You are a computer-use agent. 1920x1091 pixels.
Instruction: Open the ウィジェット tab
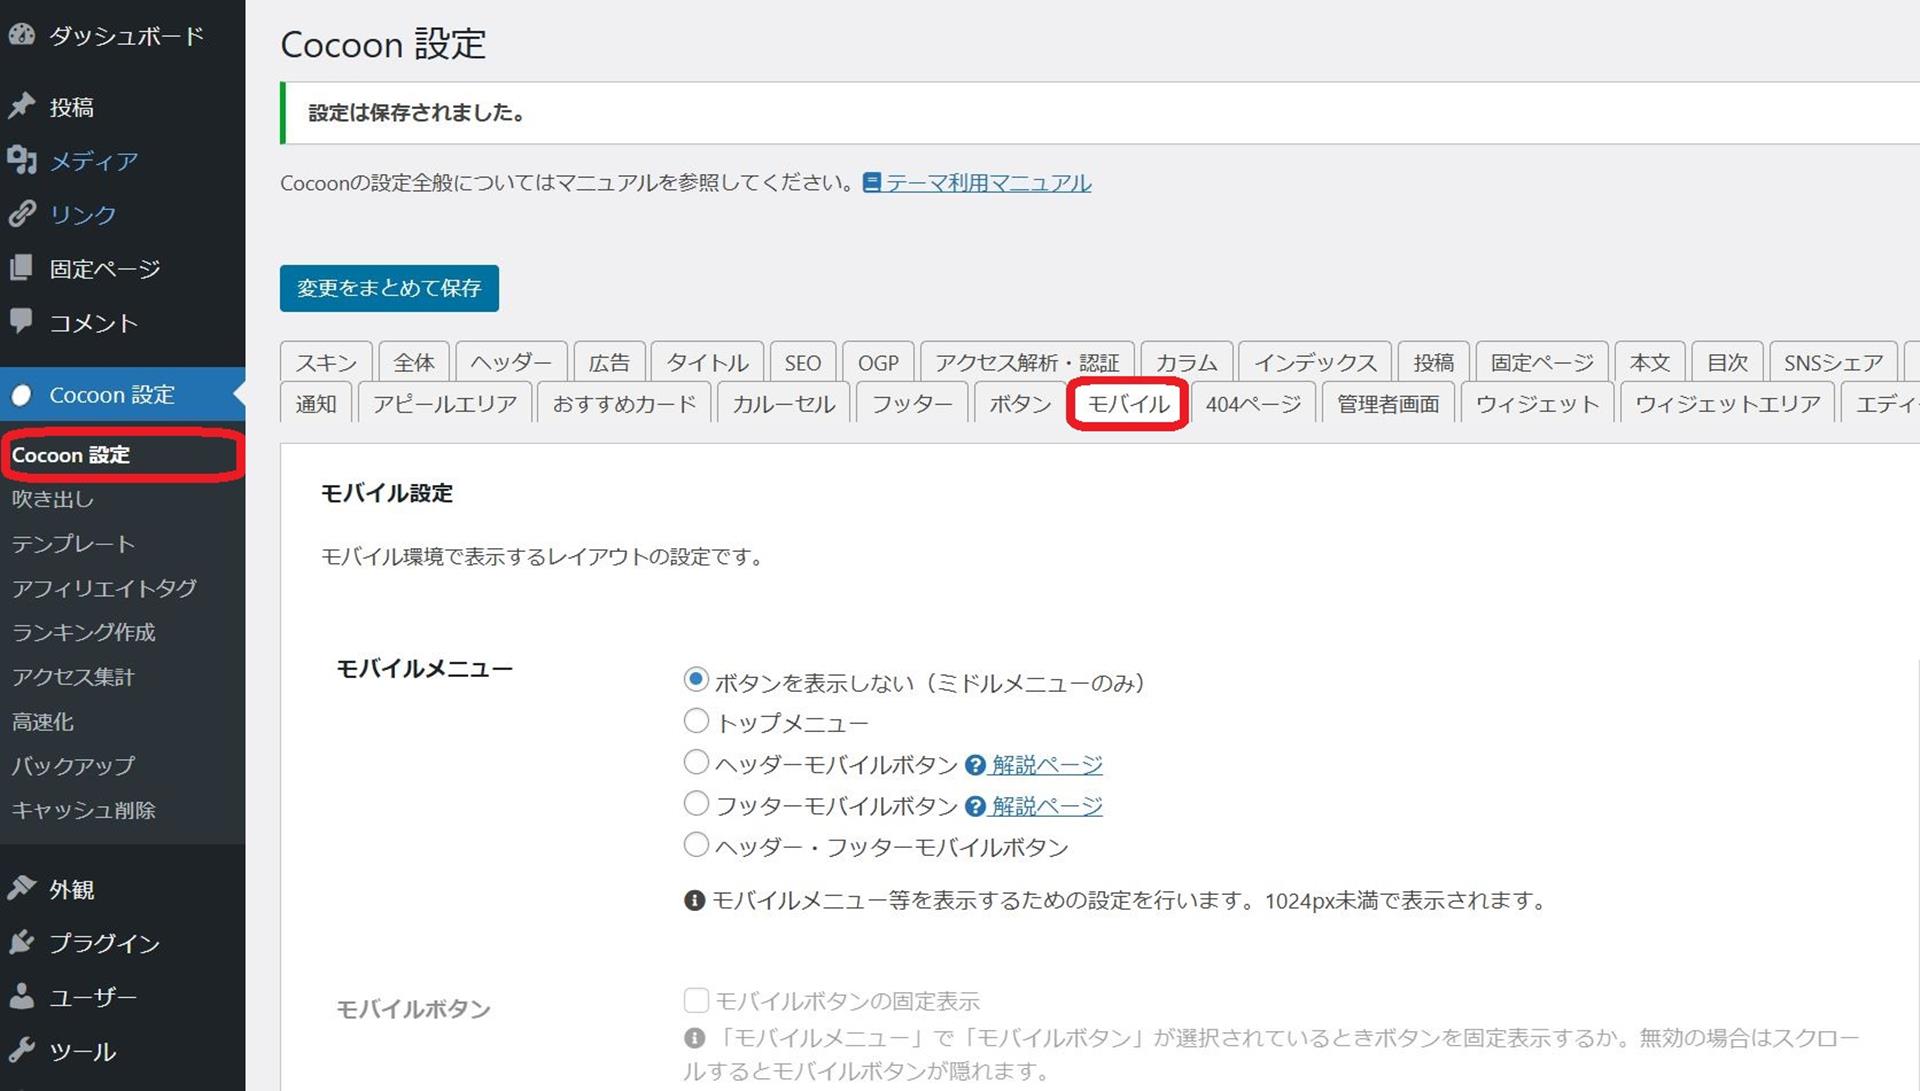[x=1537, y=403]
